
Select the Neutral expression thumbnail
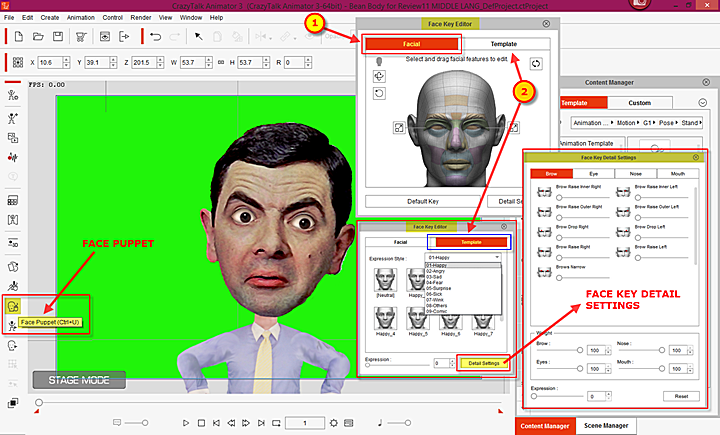[385, 279]
